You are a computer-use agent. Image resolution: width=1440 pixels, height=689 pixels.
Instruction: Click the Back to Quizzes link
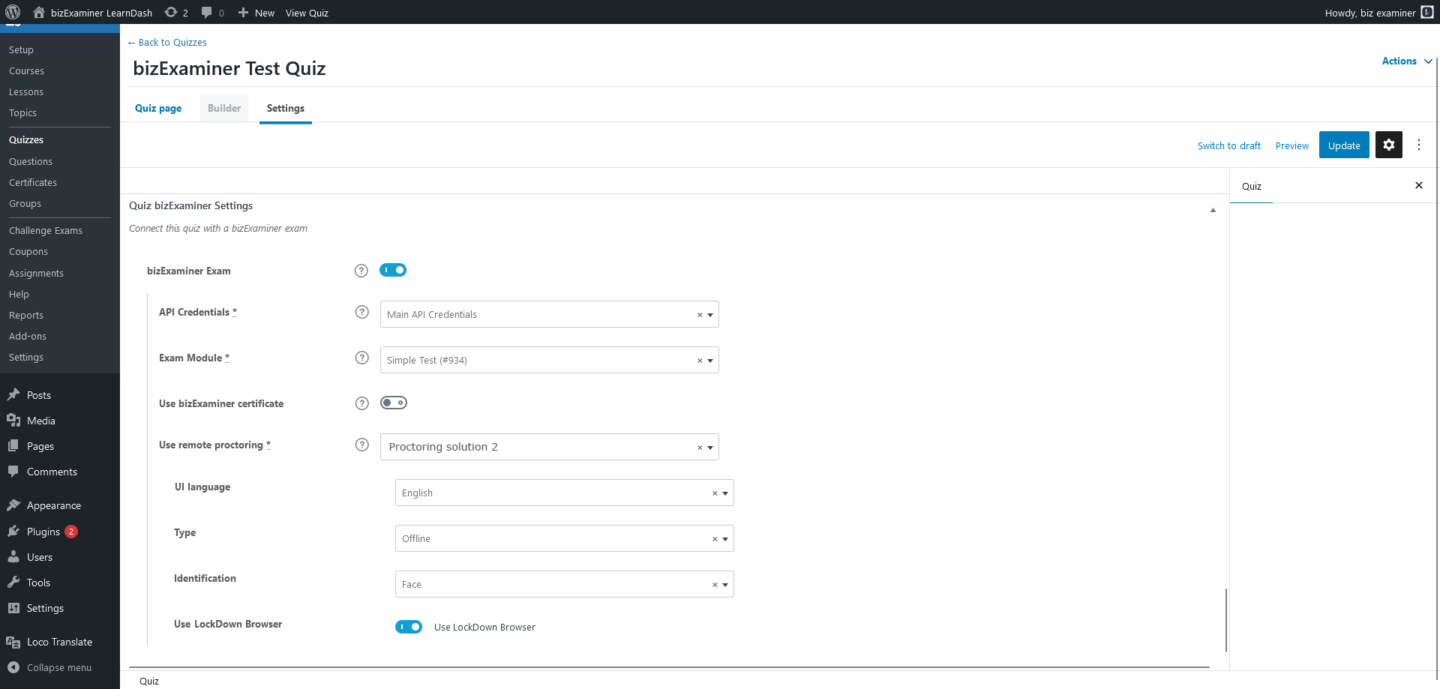click(166, 42)
